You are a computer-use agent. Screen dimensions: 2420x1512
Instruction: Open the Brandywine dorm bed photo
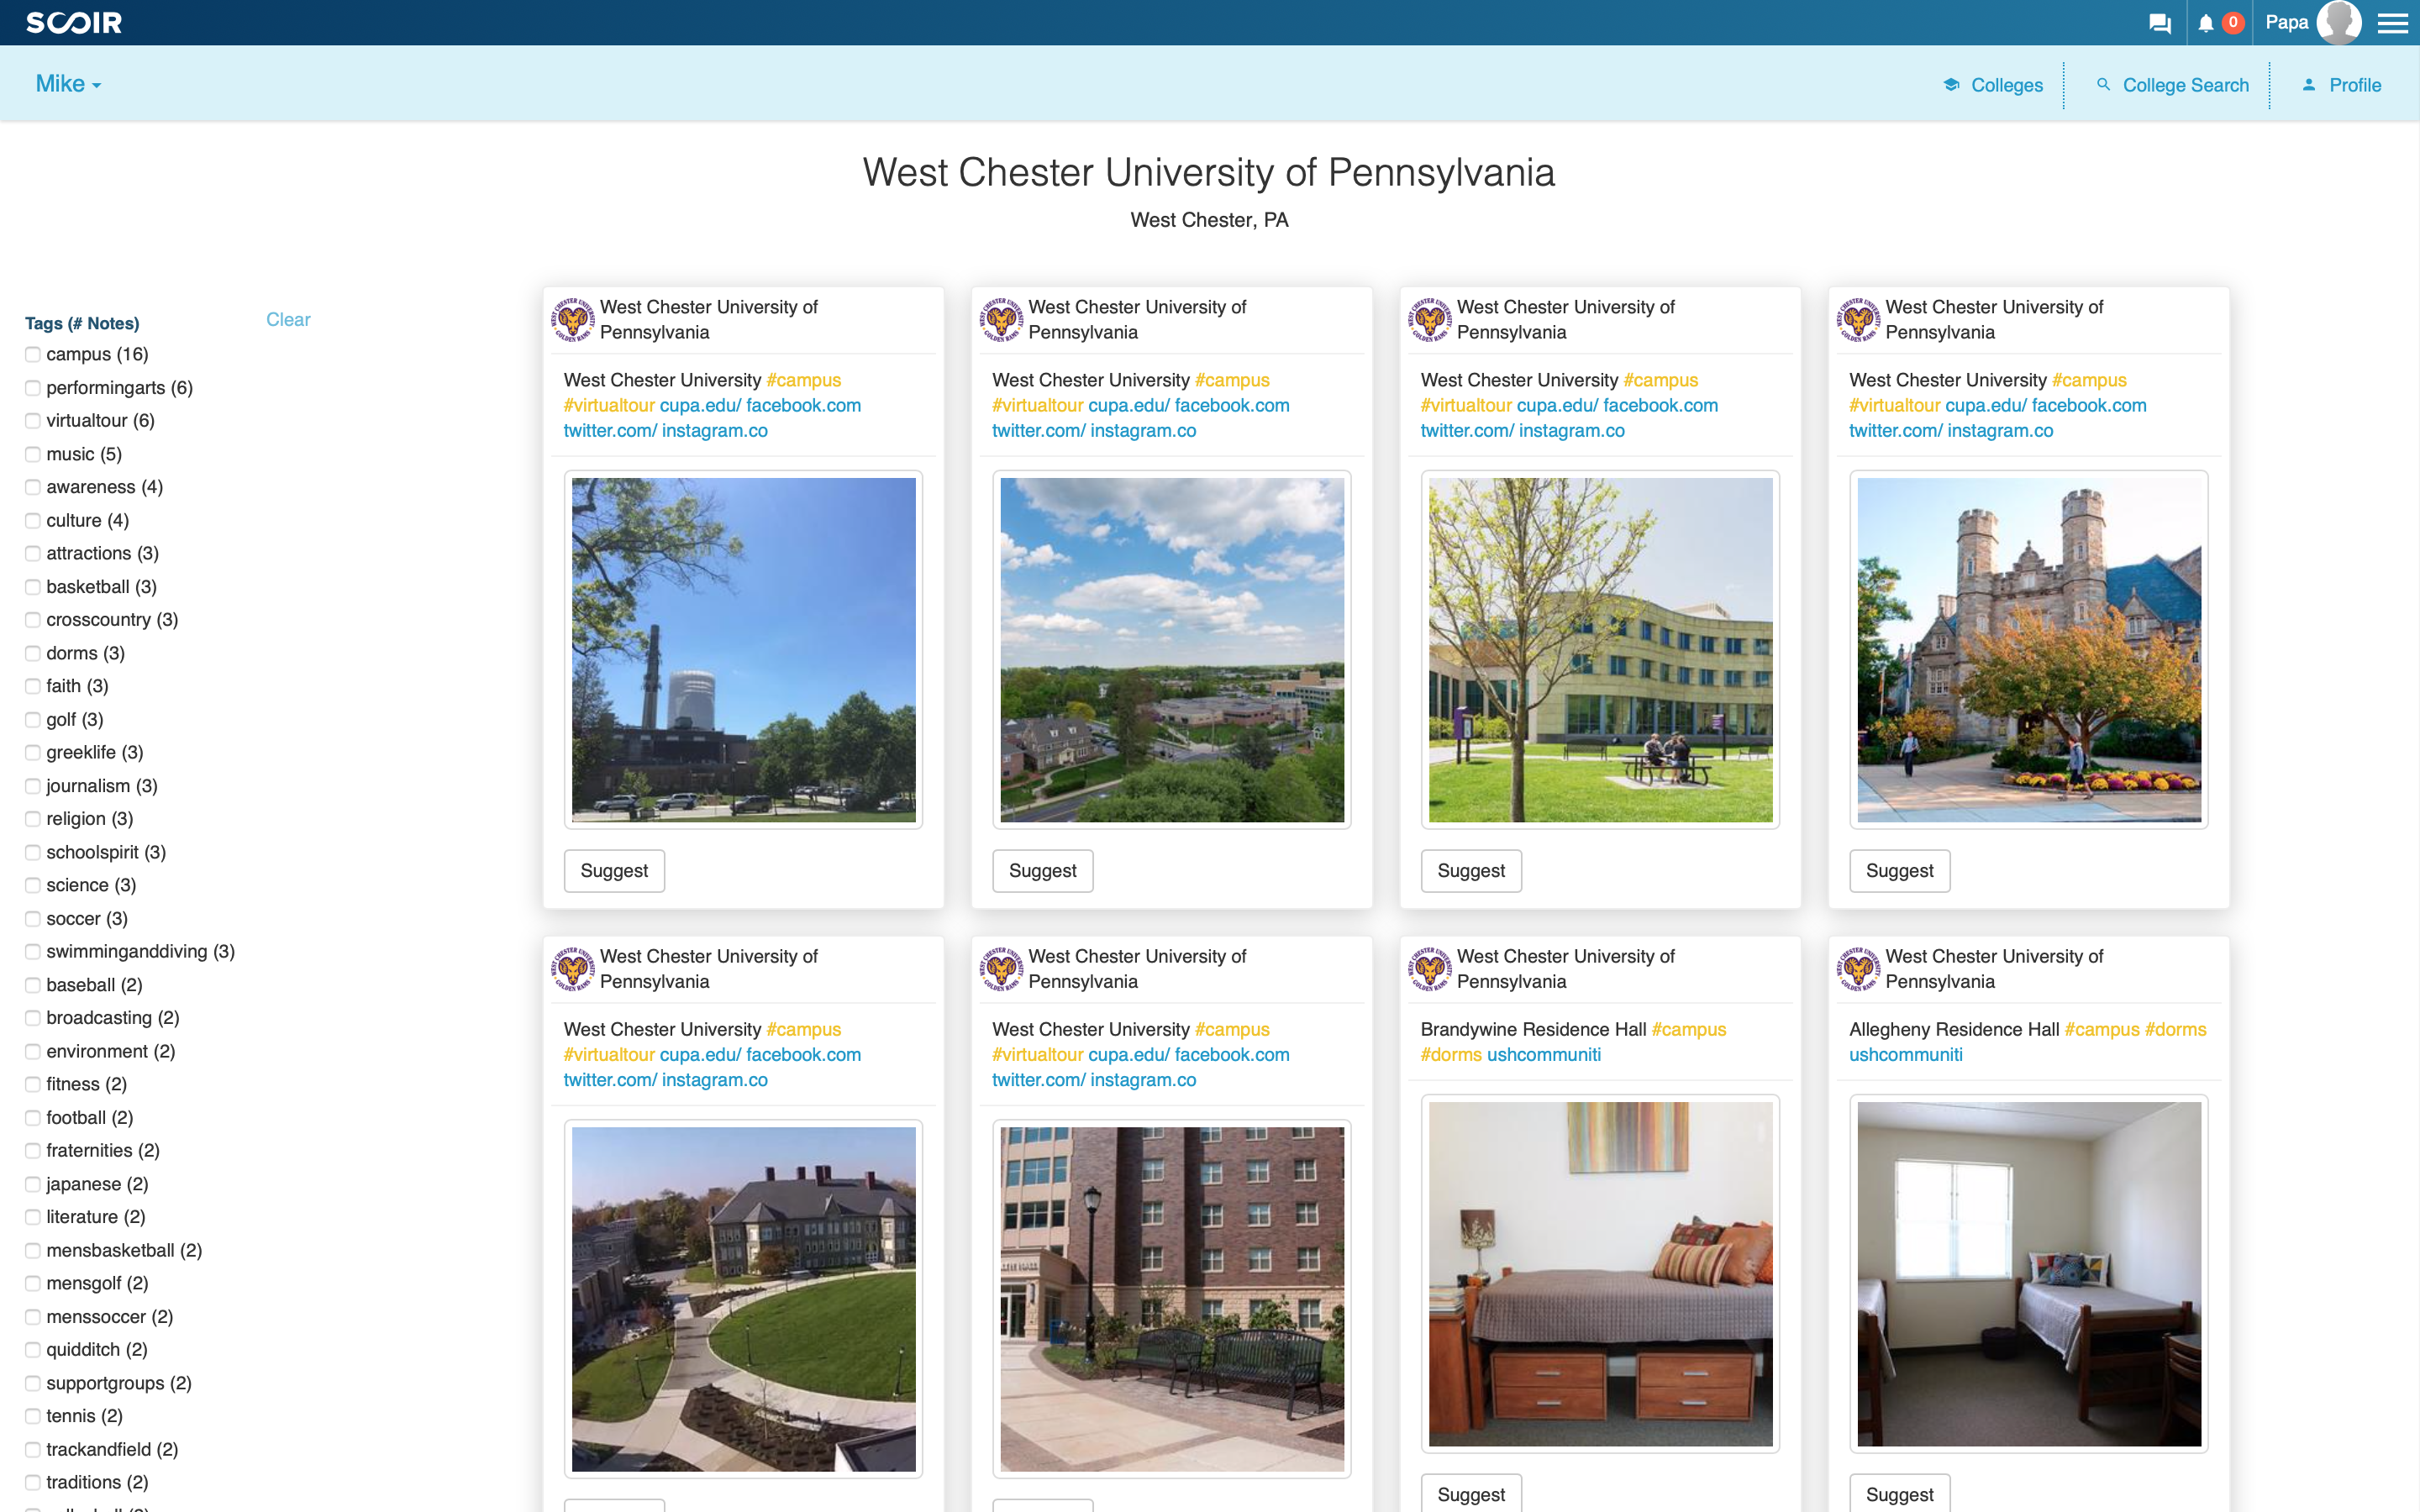pos(1600,1274)
